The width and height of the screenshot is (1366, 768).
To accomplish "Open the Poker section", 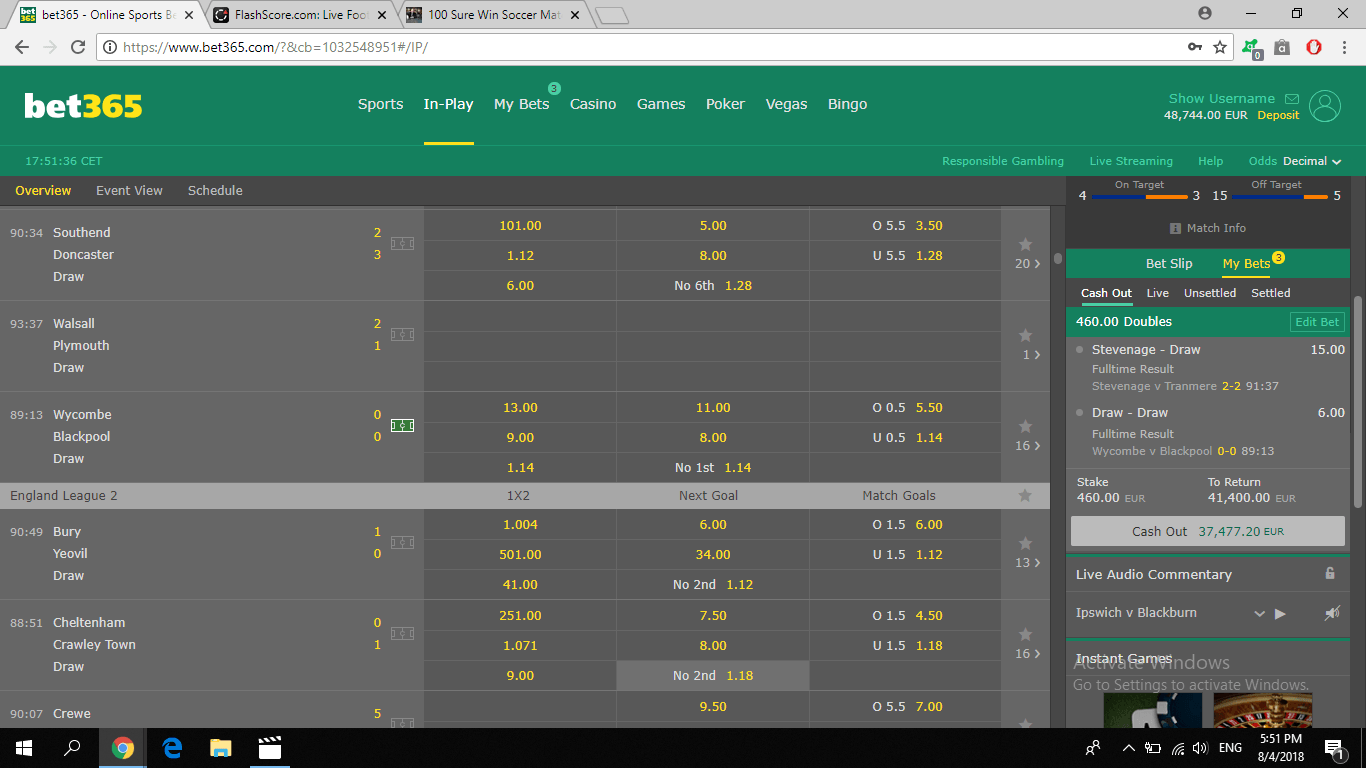I will (x=725, y=104).
